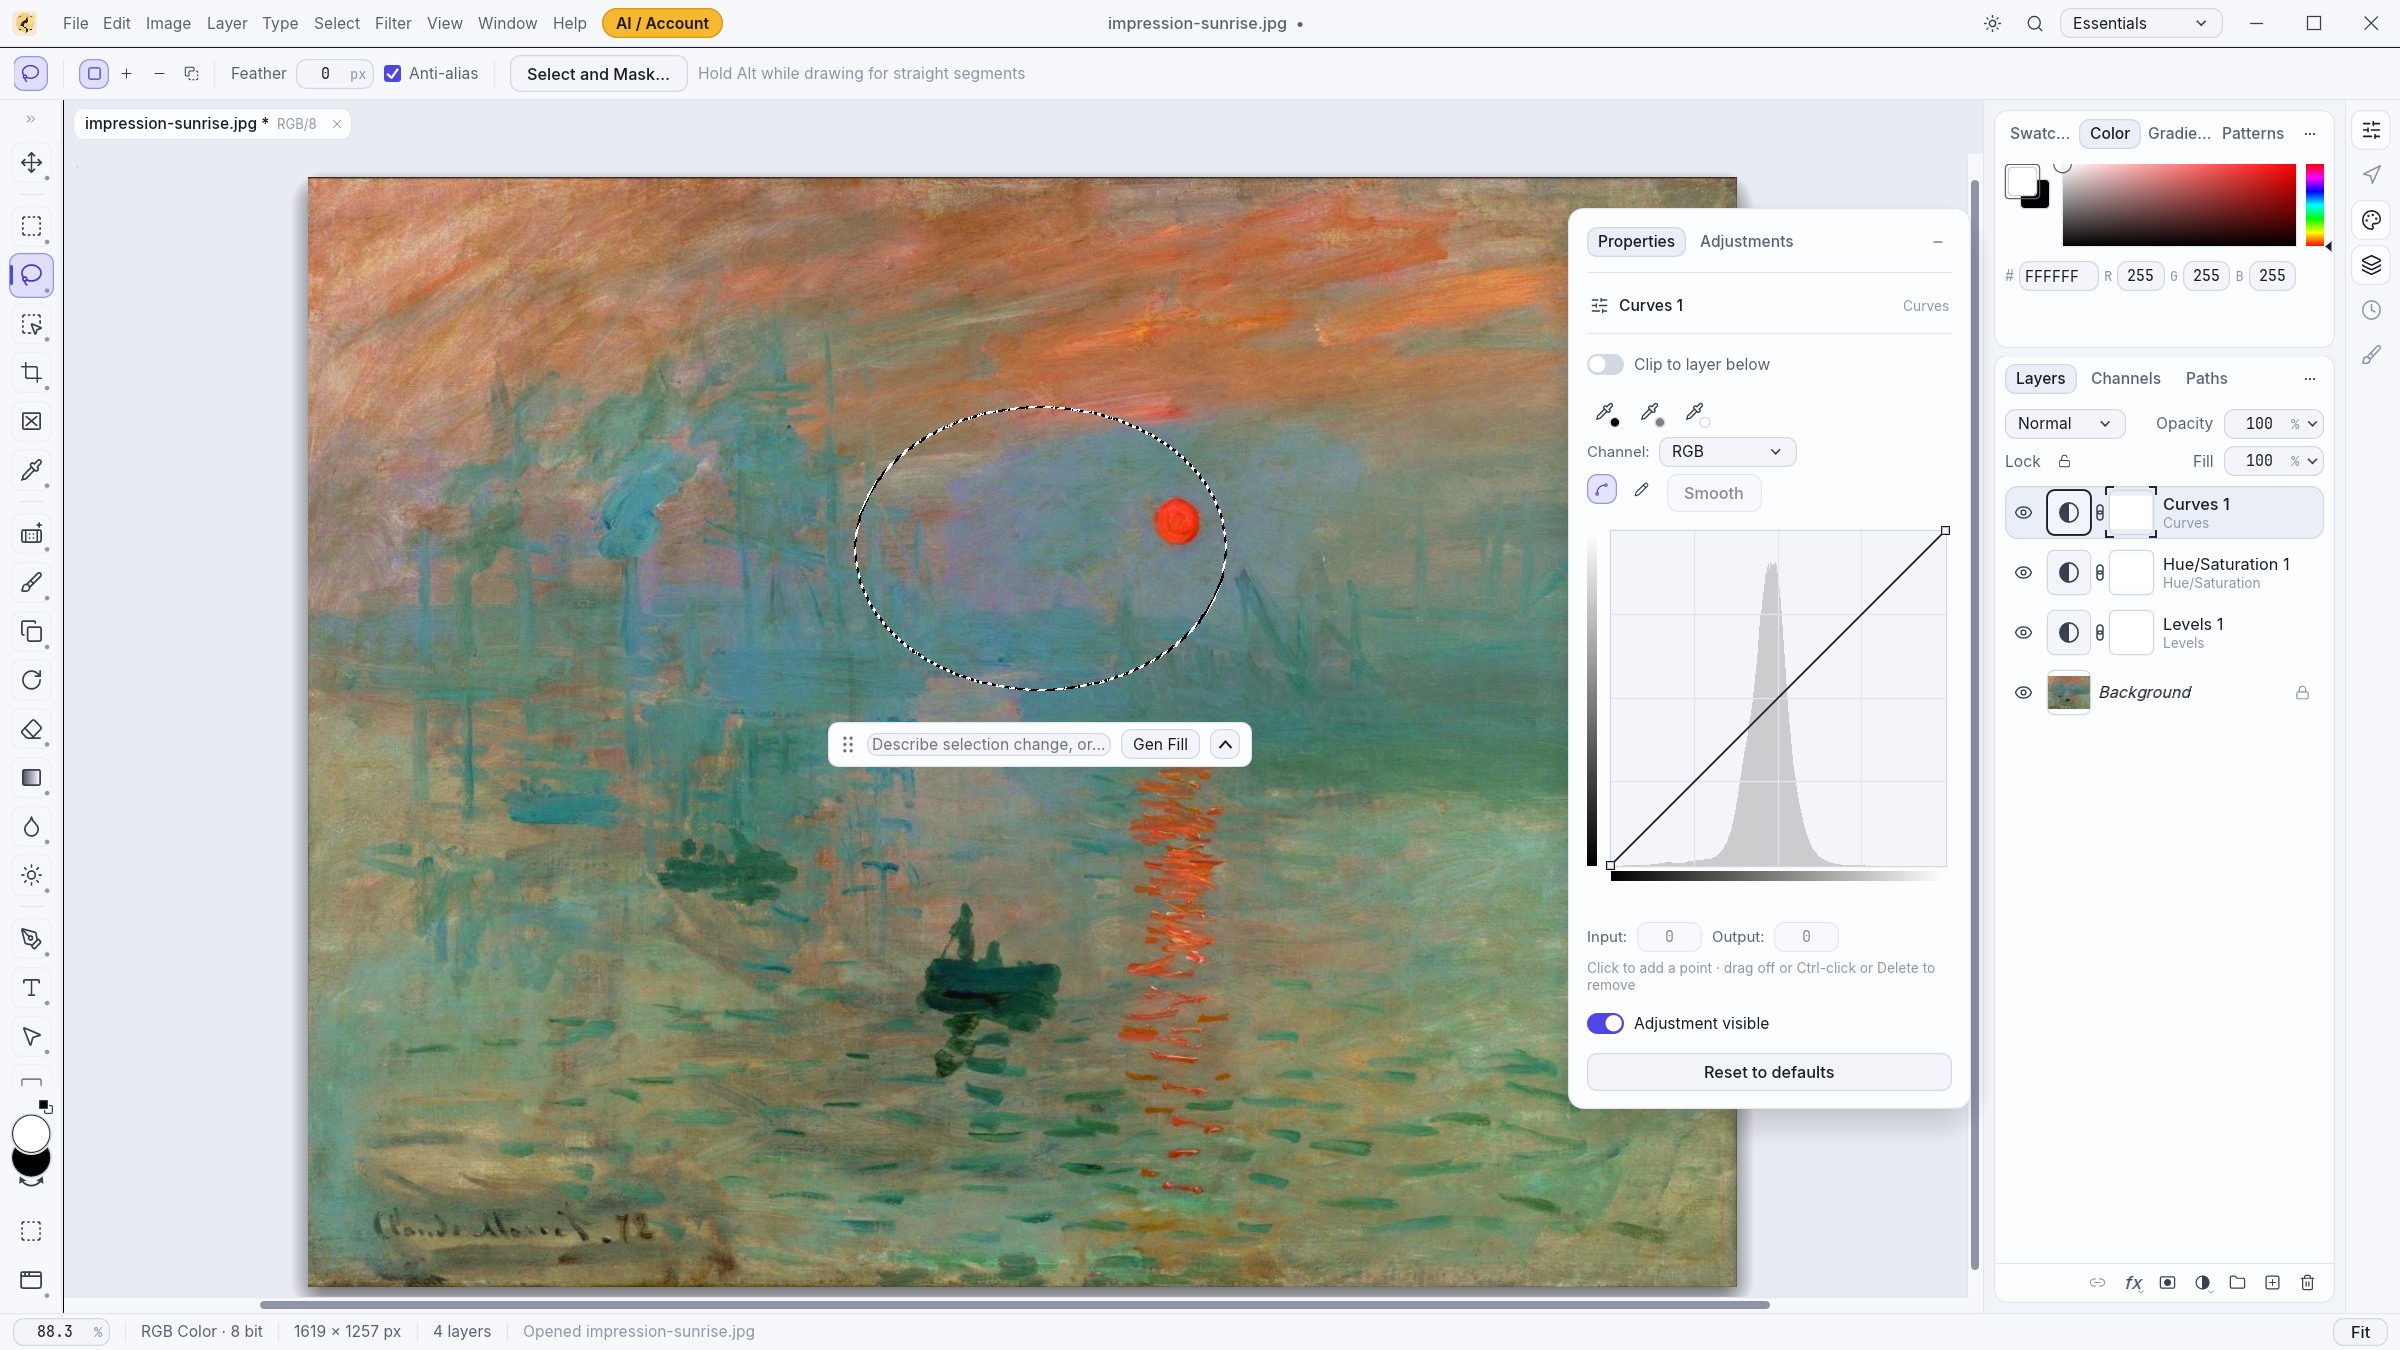Viewport: 2400px width, 1350px height.
Task: Select the Clone Stamp tool
Action: [x=31, y=631]
